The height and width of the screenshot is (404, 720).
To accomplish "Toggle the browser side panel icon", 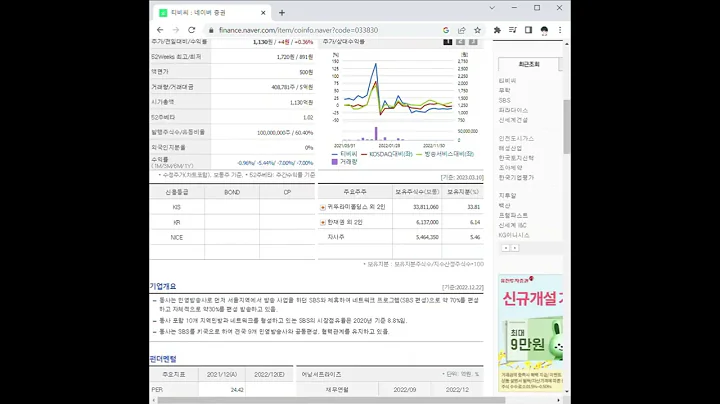I will point(529,30).
